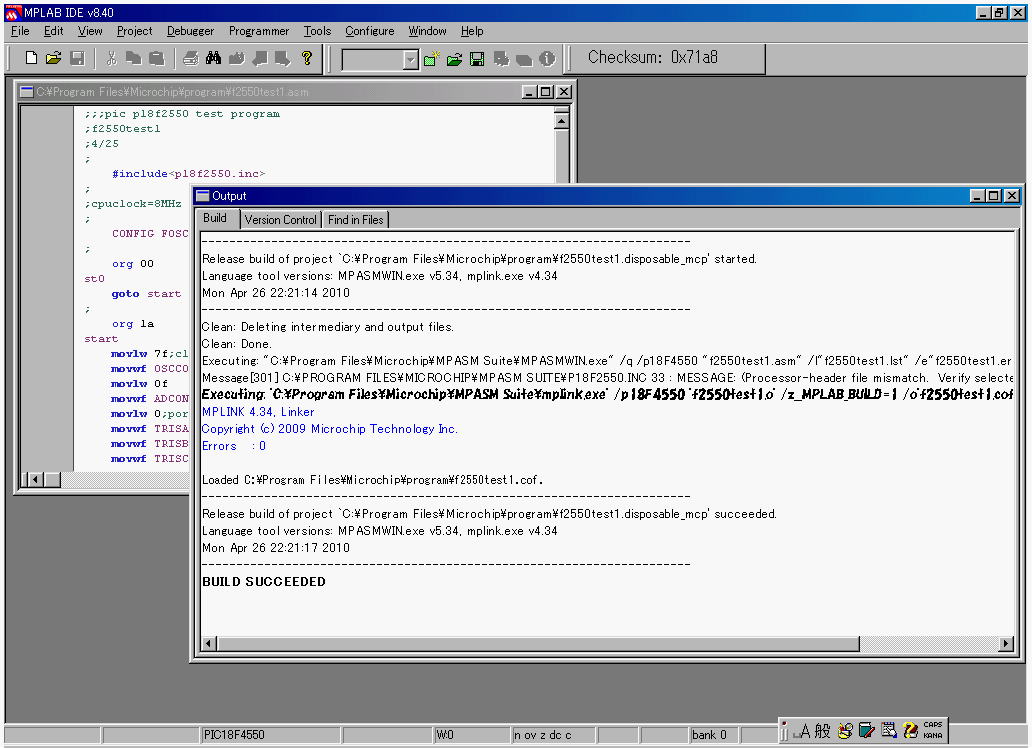Open IME help question mark icon
This screenshot has width=1032, height=748.
(x=910, y=731)
